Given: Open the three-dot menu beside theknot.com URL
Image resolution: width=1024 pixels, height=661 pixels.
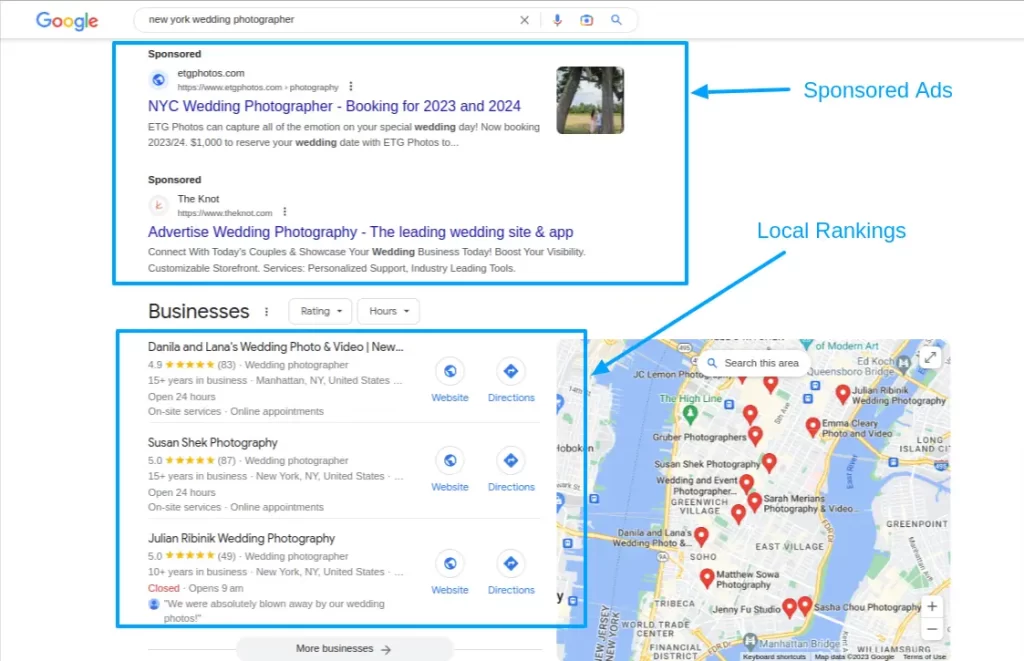Looking at the screenshot, I should pyautogui.click(x=285, y=212).
